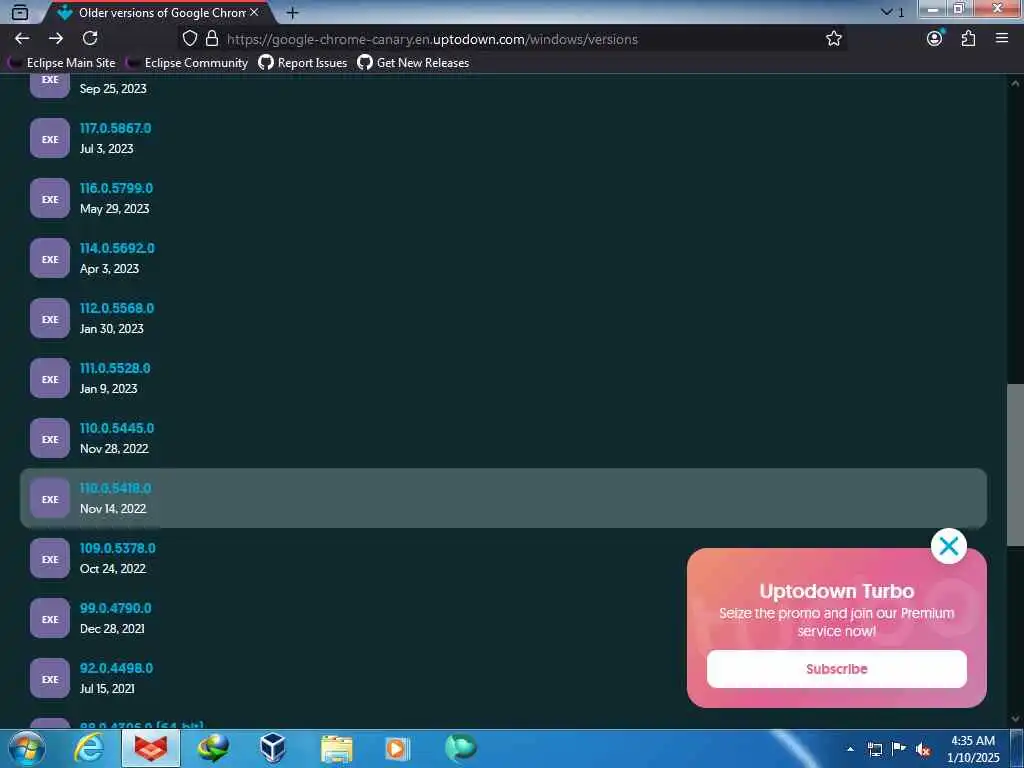Open version 110.0.5418.0 link
1024x768 pixels.
116,488
